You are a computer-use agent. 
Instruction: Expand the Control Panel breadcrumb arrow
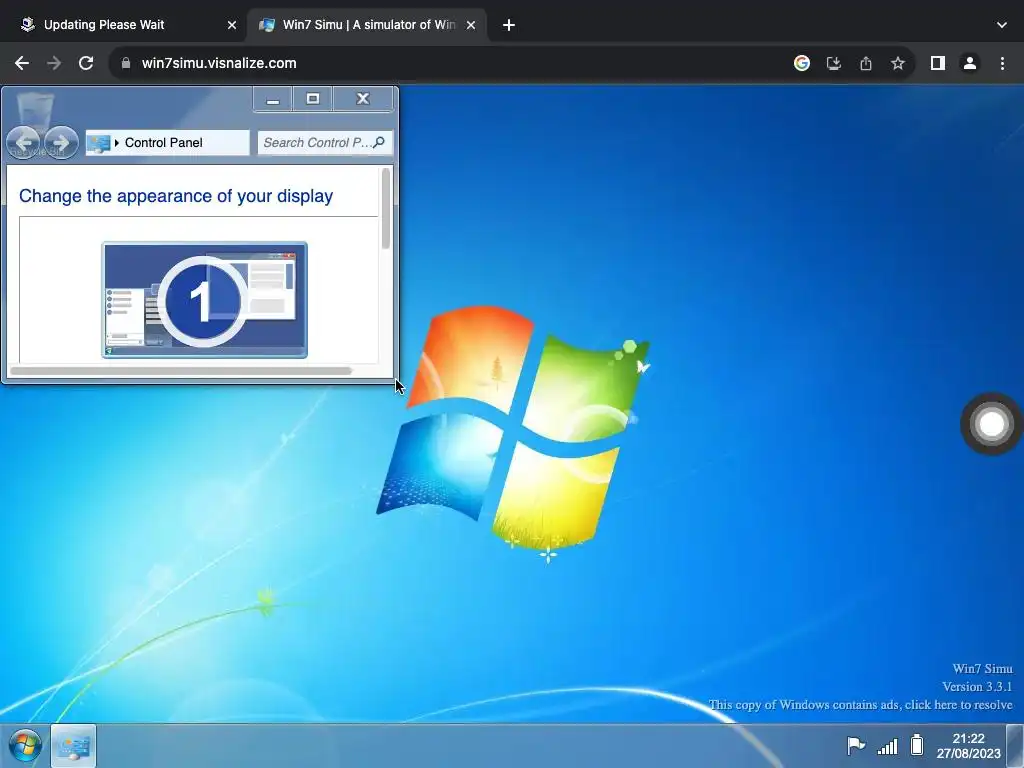tap(116, 142)
